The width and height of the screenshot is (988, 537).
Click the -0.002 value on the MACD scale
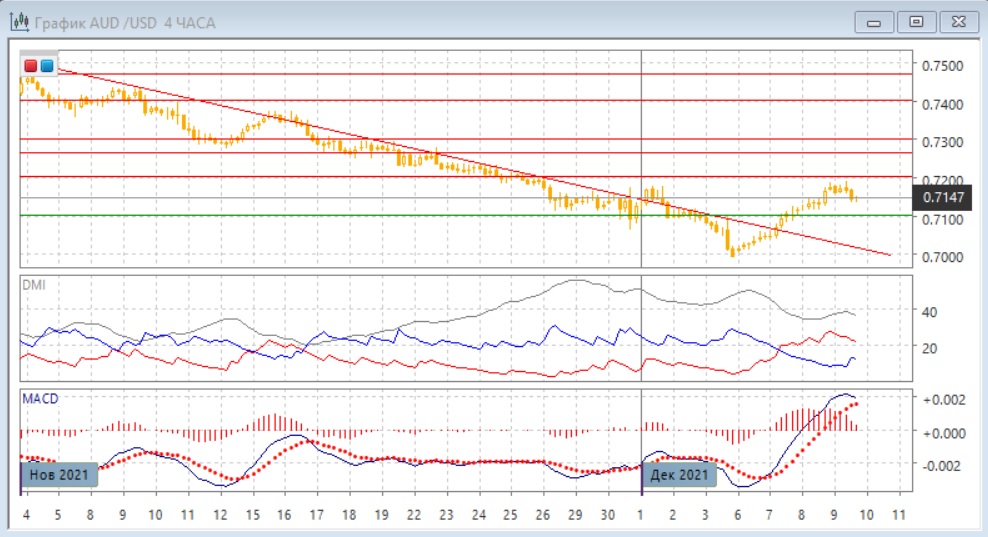(943, 465)
